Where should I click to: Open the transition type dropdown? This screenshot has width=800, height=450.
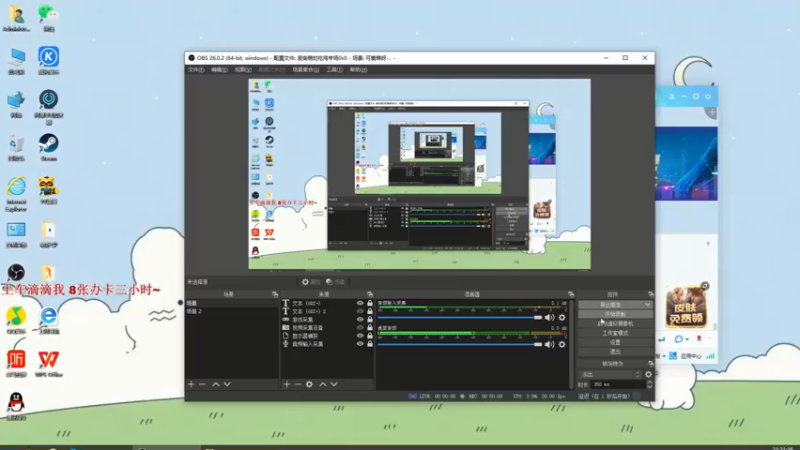[610, 374]
